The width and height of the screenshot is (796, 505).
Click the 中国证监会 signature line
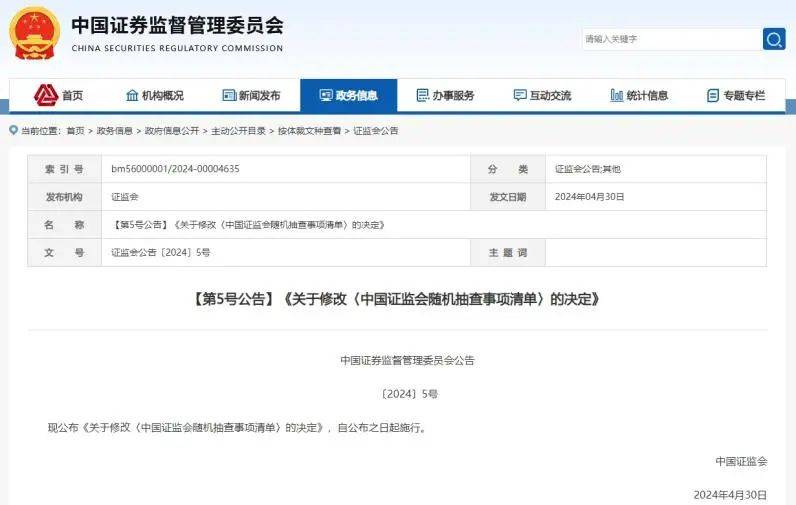[x=741, y=461]
